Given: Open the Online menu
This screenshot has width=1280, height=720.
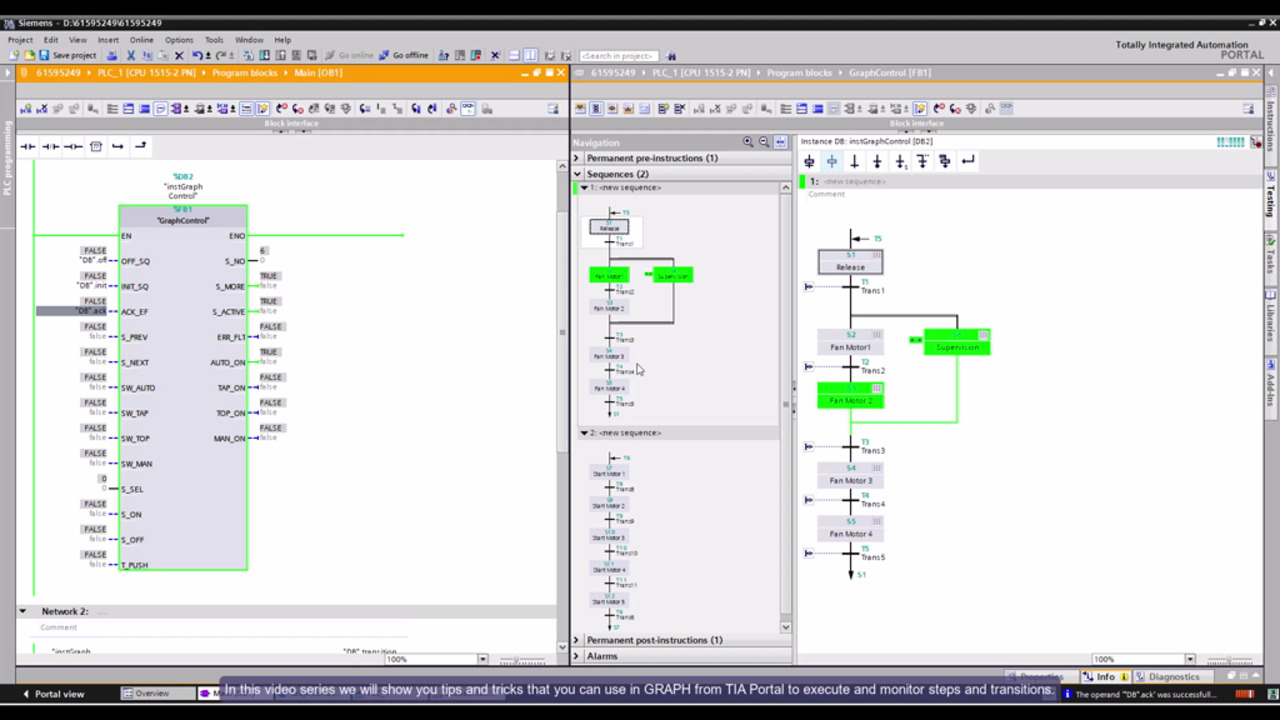Looking at the screenshot, I should tap(141, 40).
